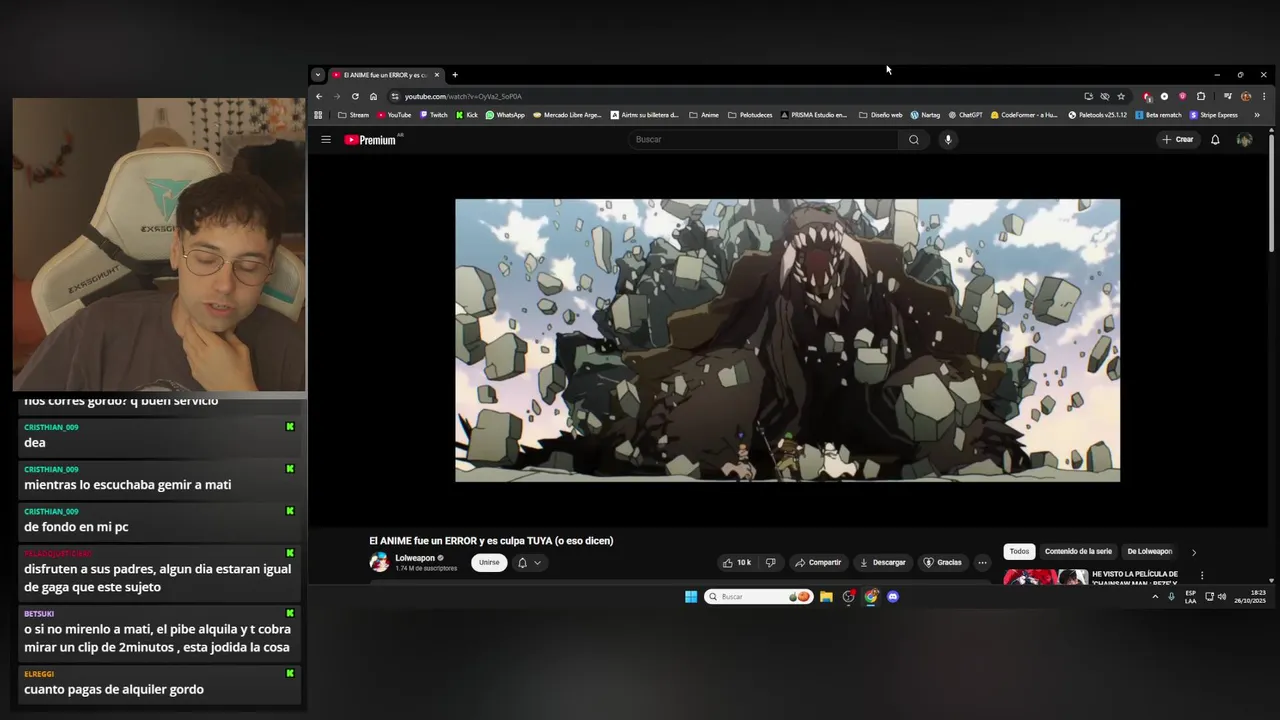Select the Contenido de la serie chip

(1078, 551)
